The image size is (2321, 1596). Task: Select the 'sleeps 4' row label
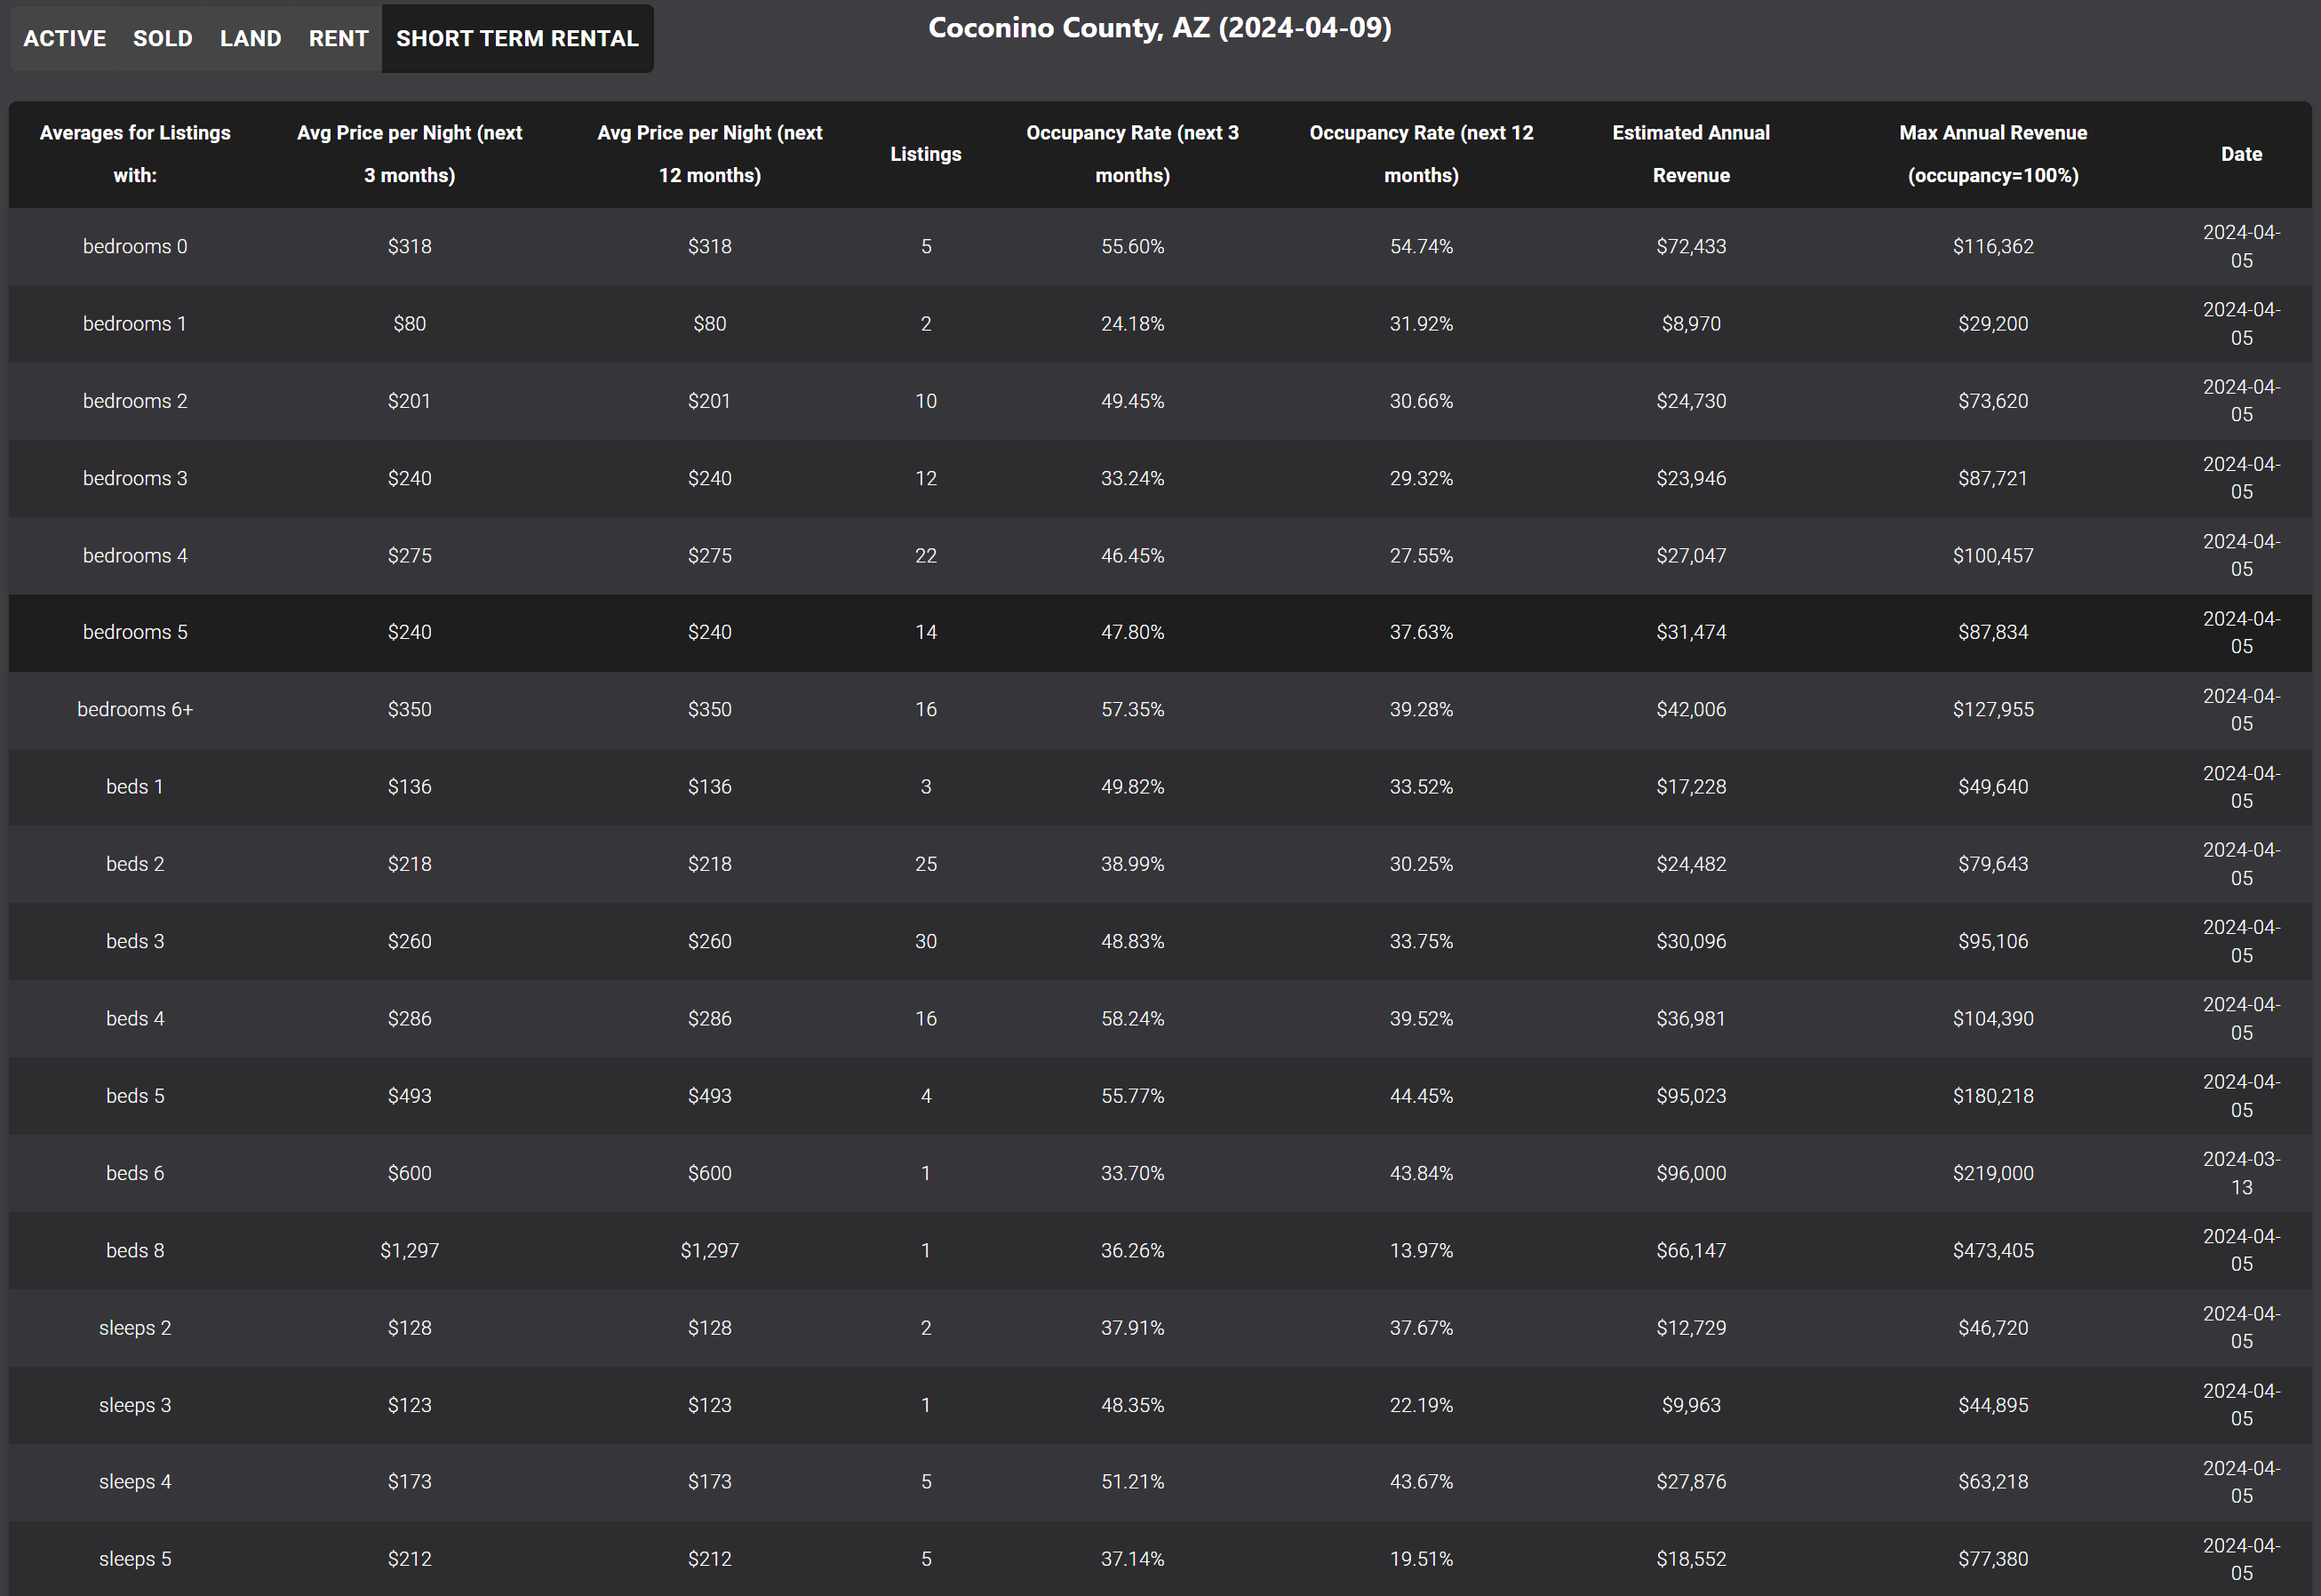(135, 1482)
